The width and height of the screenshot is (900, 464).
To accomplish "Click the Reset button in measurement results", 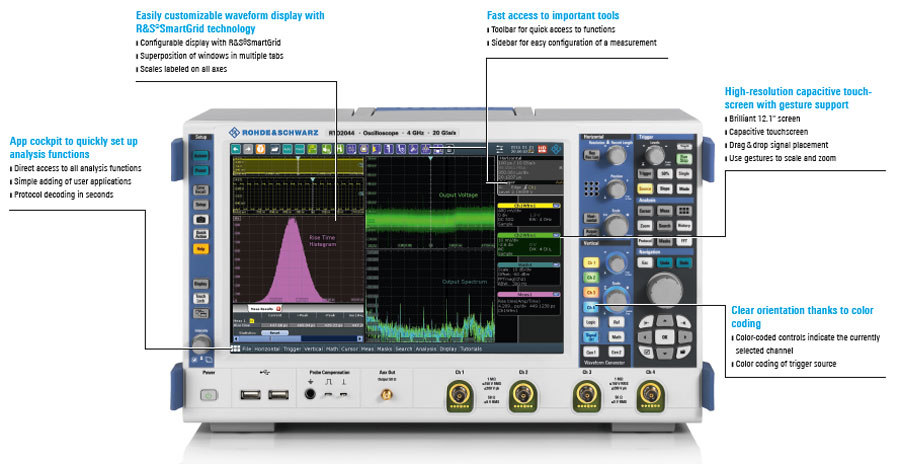I will pos(274,332).
